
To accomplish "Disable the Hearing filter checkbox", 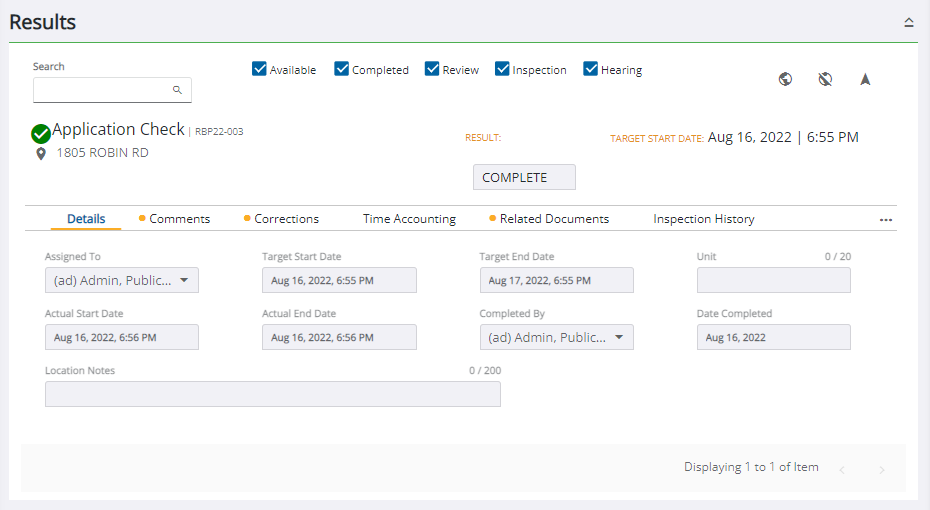I will pos(591,69).
